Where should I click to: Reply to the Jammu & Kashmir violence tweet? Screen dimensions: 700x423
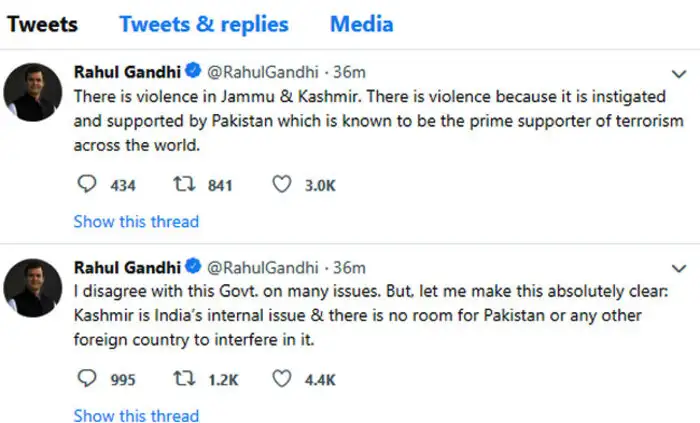point(88,184)
